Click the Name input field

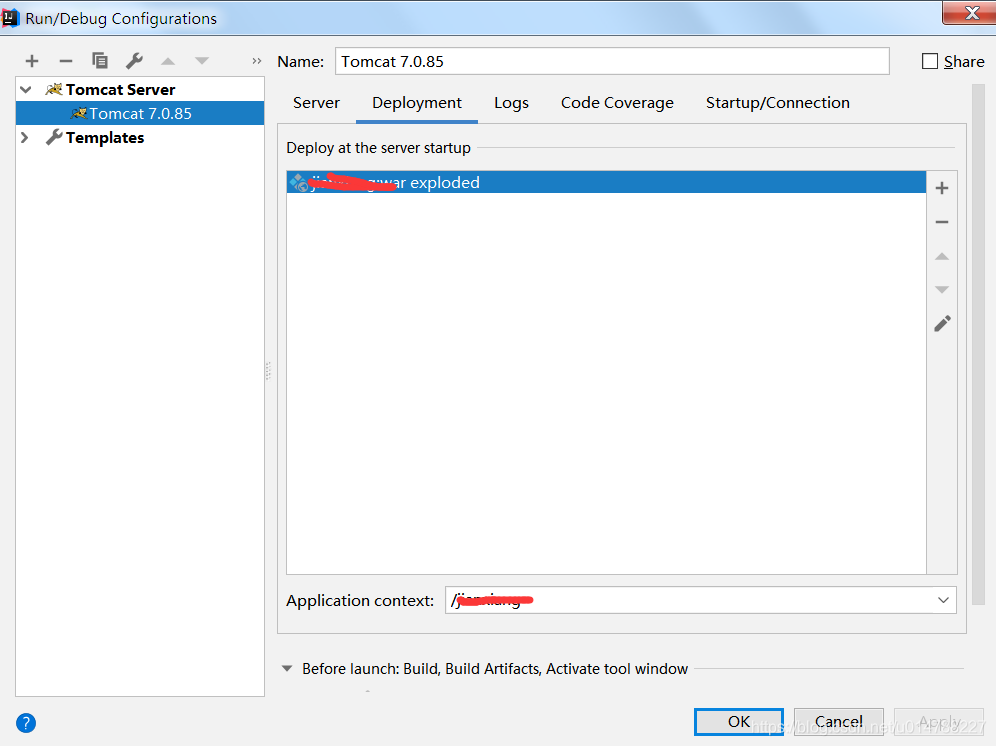point(612,61)
